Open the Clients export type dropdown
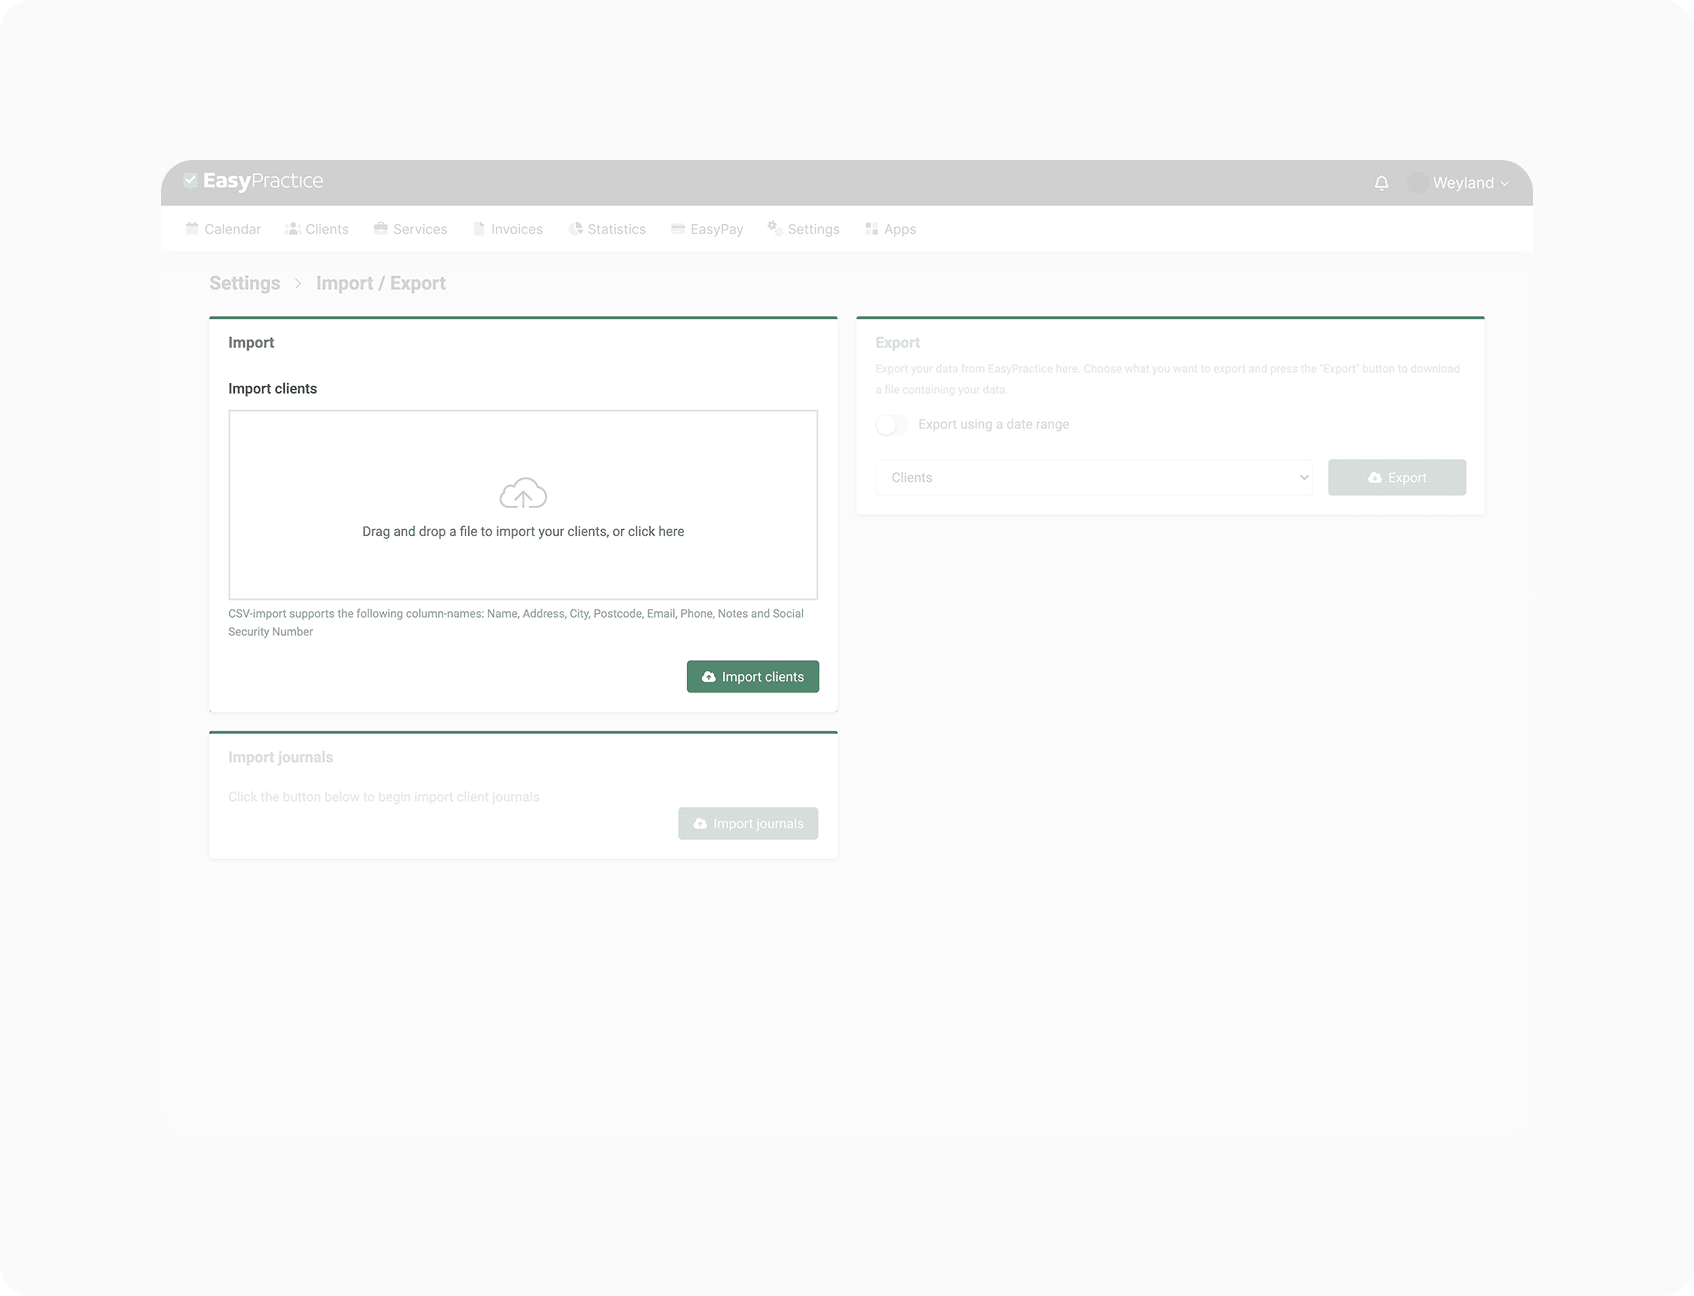 click(1094, 478)
